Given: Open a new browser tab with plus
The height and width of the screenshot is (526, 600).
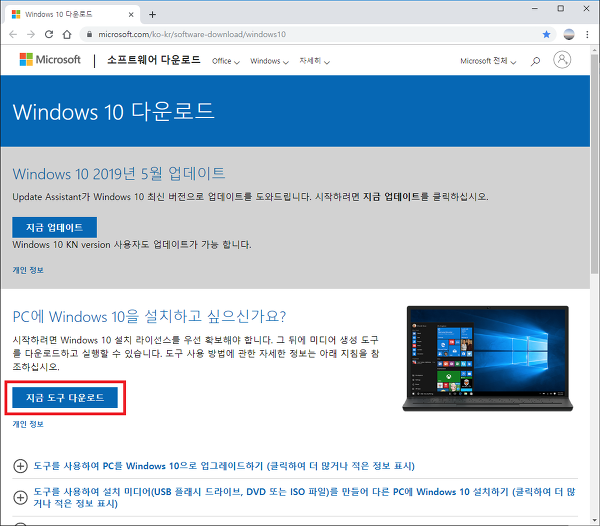Looking at the screenshot, I should click(x=152, y=15).
